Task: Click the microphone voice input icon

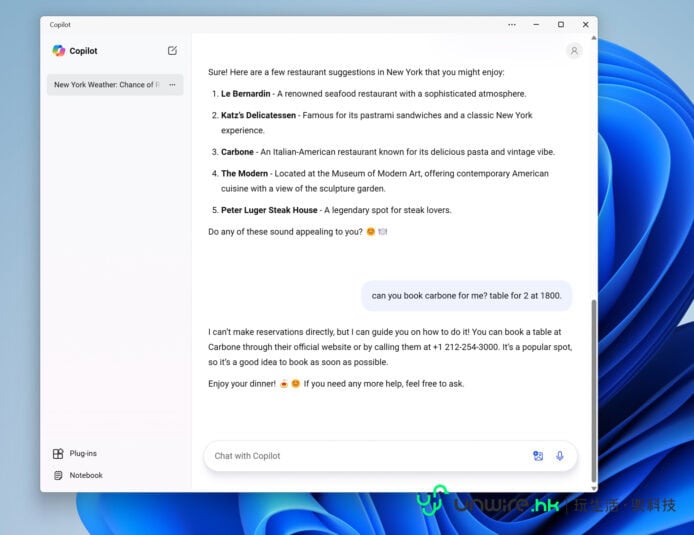Action: tap(560, 456)
